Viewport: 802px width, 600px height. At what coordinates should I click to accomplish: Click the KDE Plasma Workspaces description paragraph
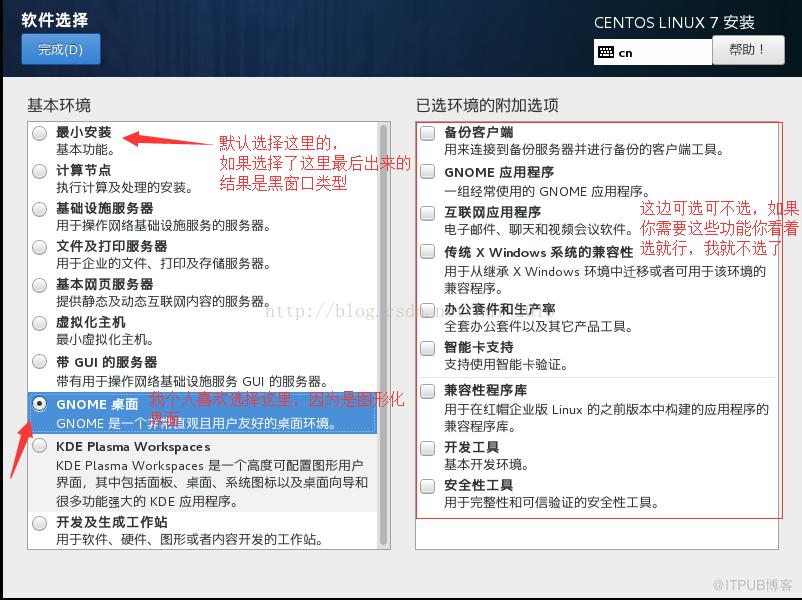tap(212, 483)
